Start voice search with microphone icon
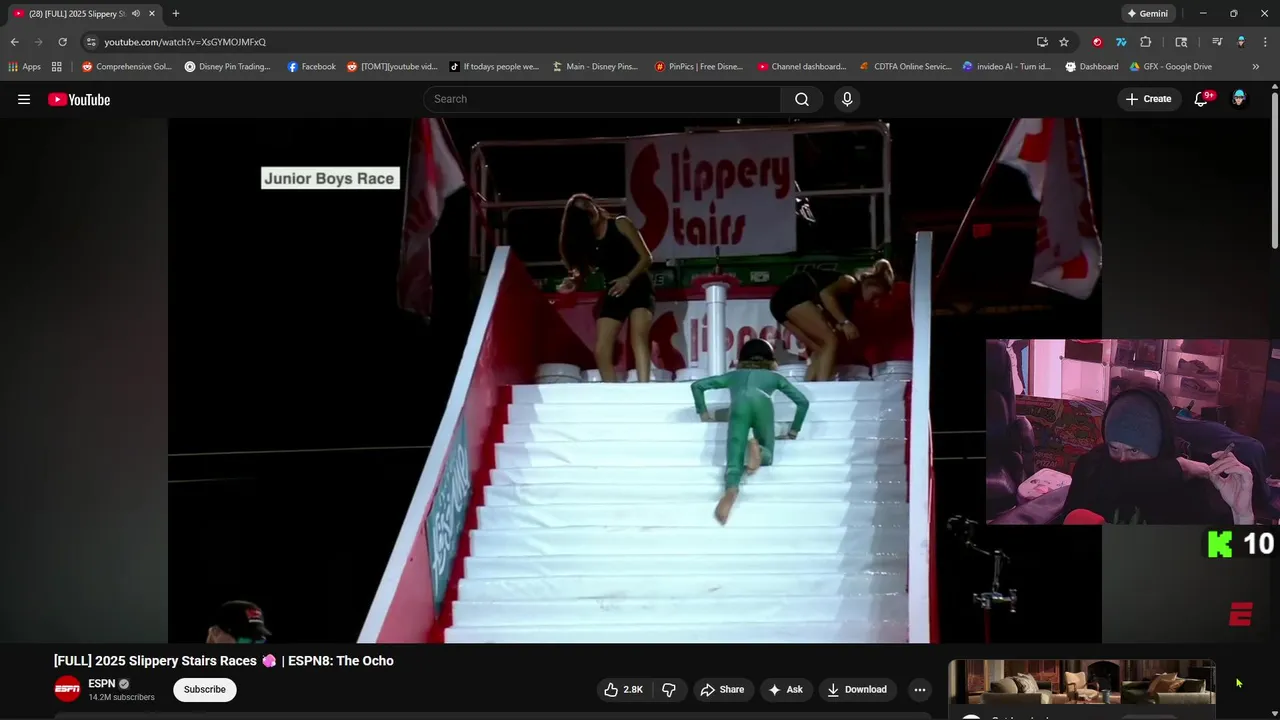Viewport: 1280px width, 720px height. [x=847, y=99]
